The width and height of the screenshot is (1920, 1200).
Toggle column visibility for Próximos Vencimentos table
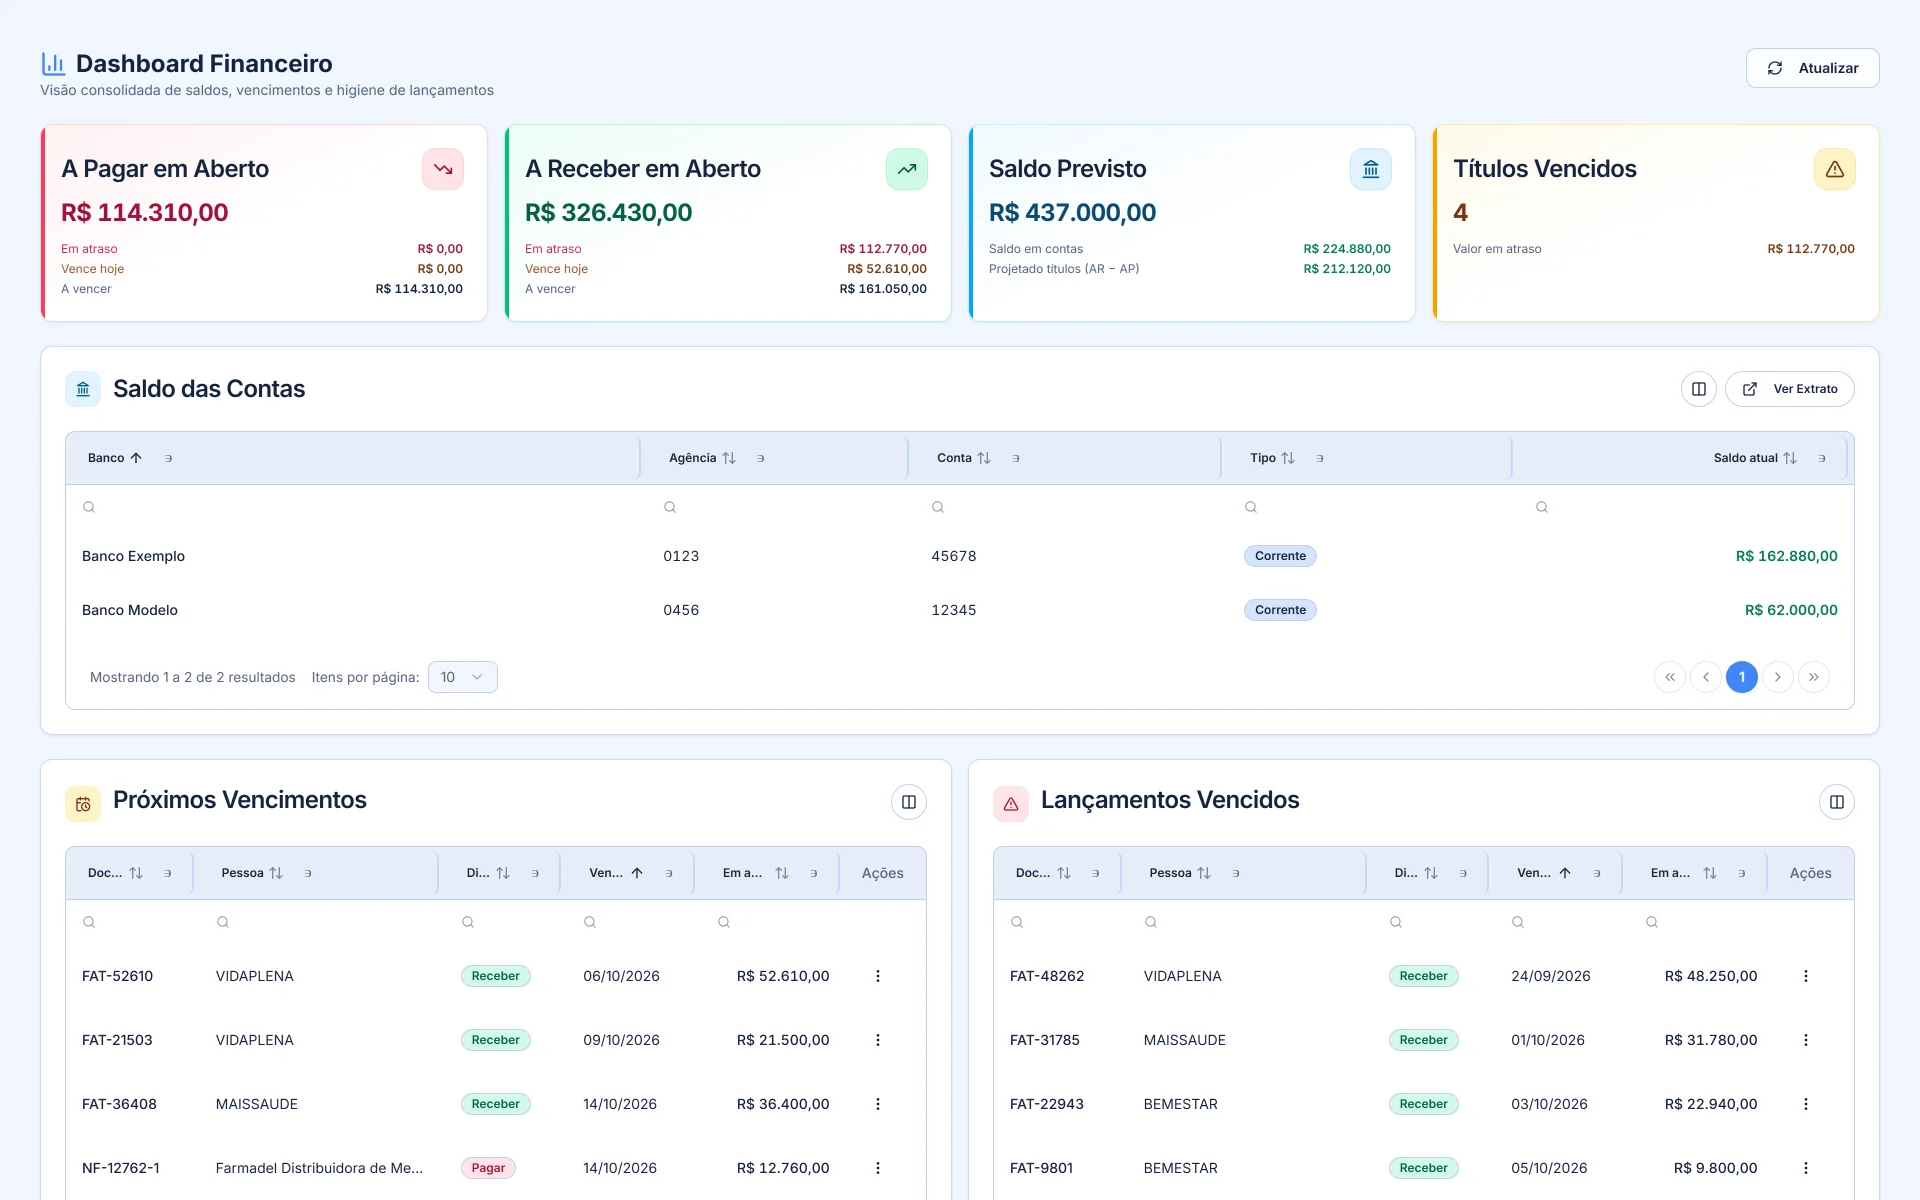(x=909, y=802)
